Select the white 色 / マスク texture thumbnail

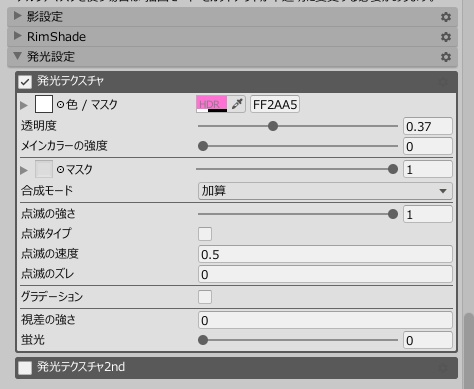click(44, 104)
